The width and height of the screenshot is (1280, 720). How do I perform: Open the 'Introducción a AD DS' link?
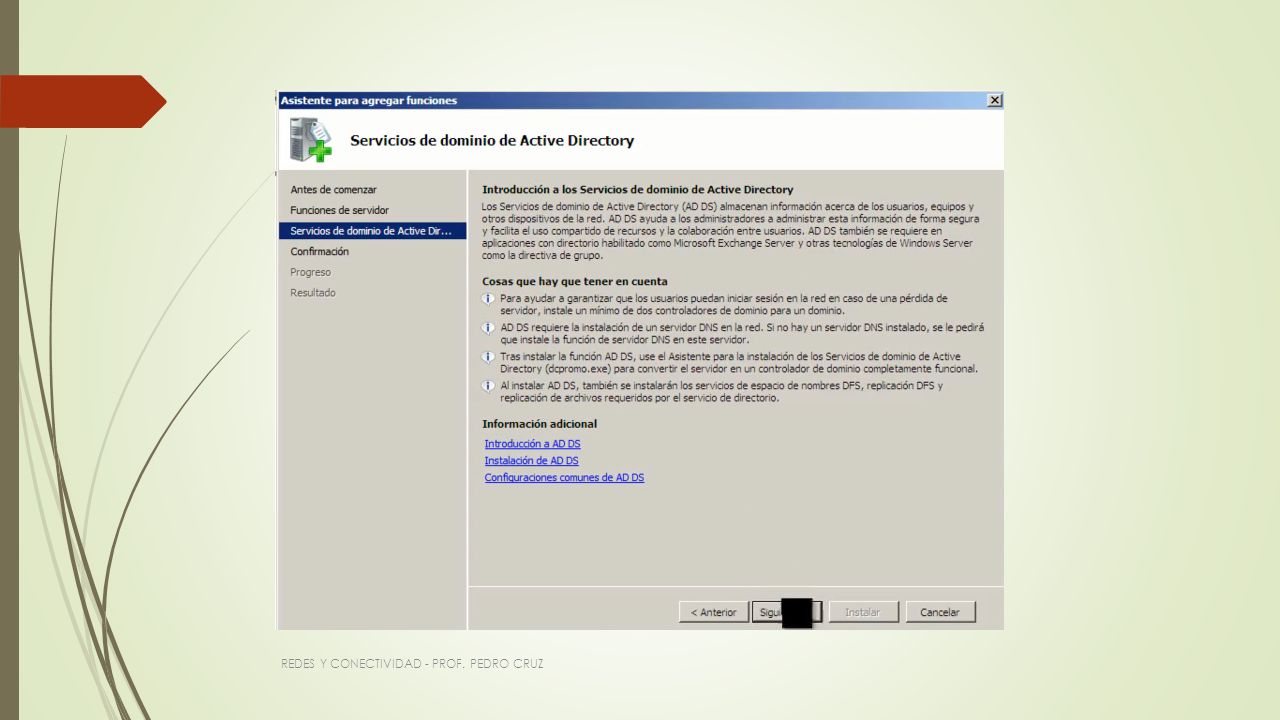pos(532,444)
